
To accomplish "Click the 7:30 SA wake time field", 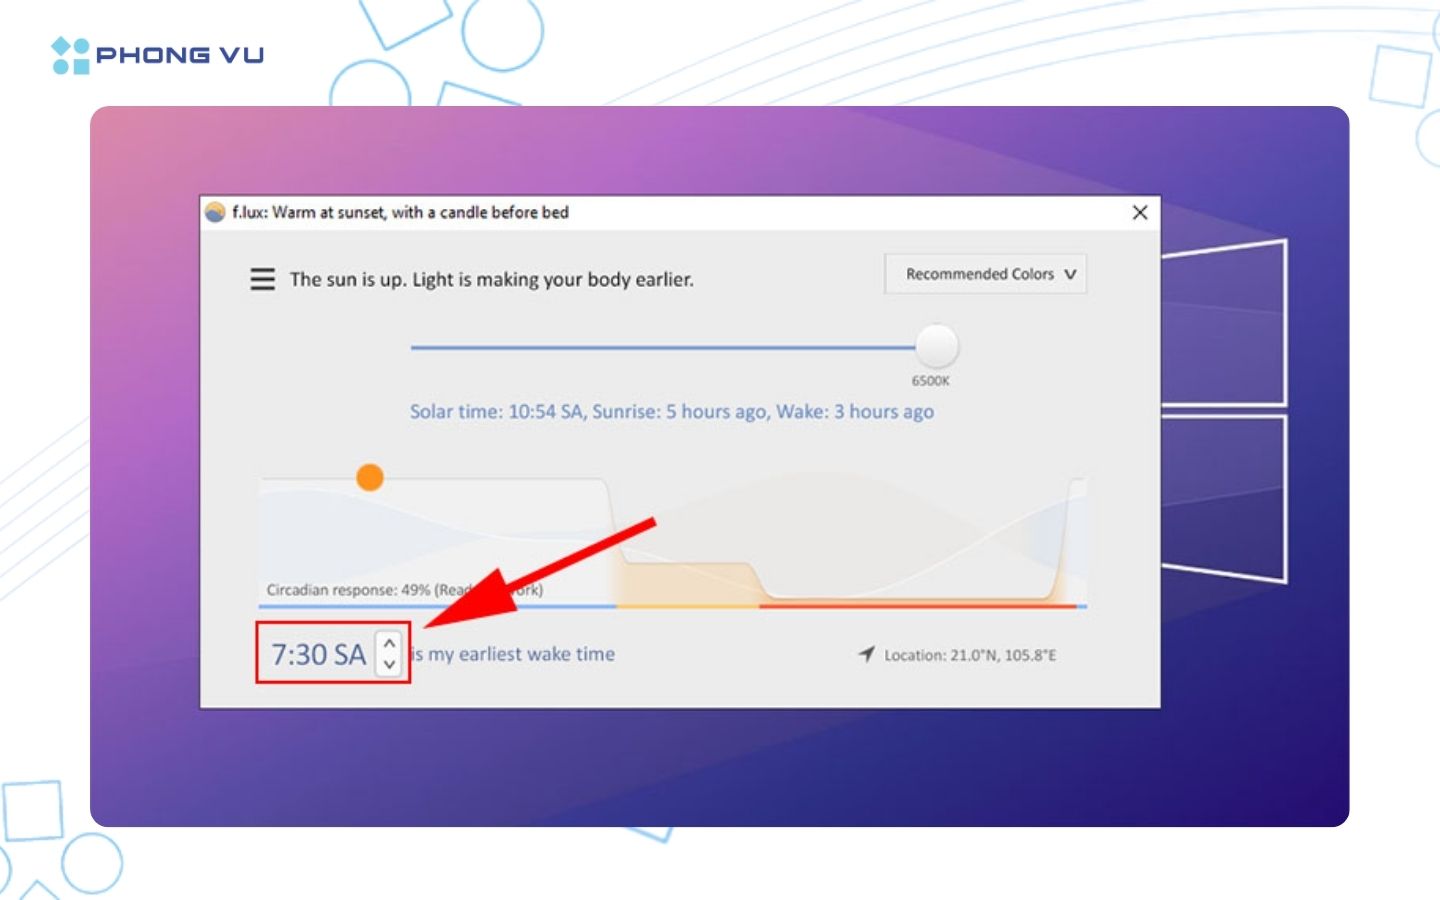I will tap(319, 654).
